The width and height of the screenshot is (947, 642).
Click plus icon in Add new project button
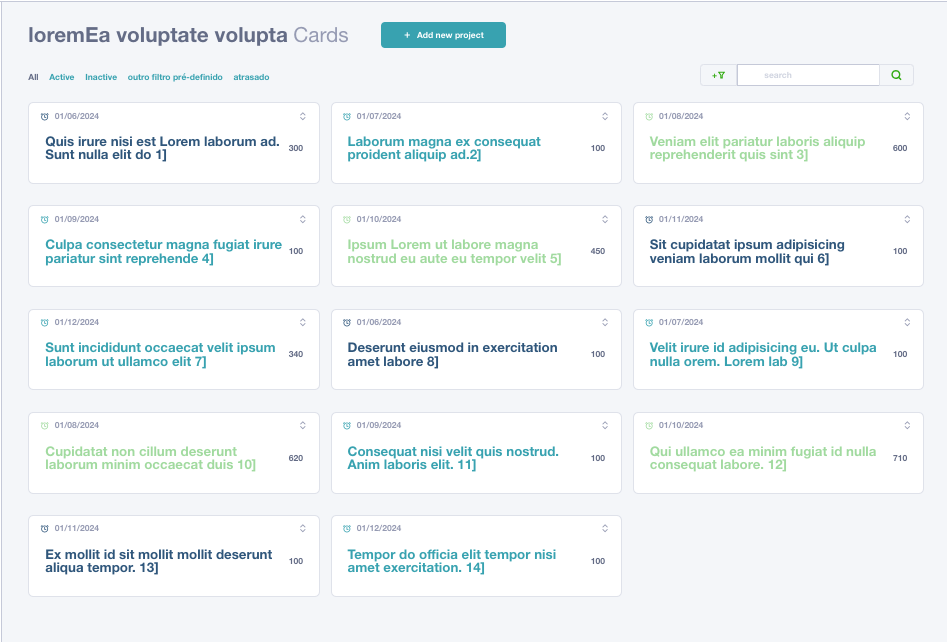pyautogui.click(x=407, y=35)
